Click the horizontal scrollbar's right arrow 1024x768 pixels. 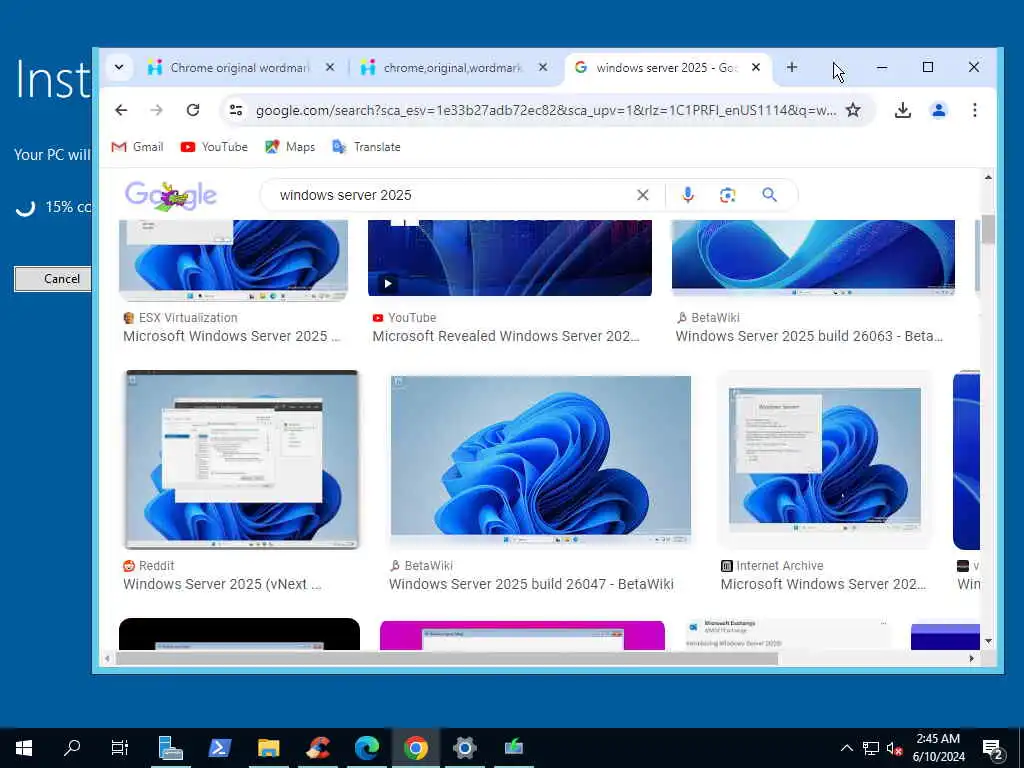point(972,658)
